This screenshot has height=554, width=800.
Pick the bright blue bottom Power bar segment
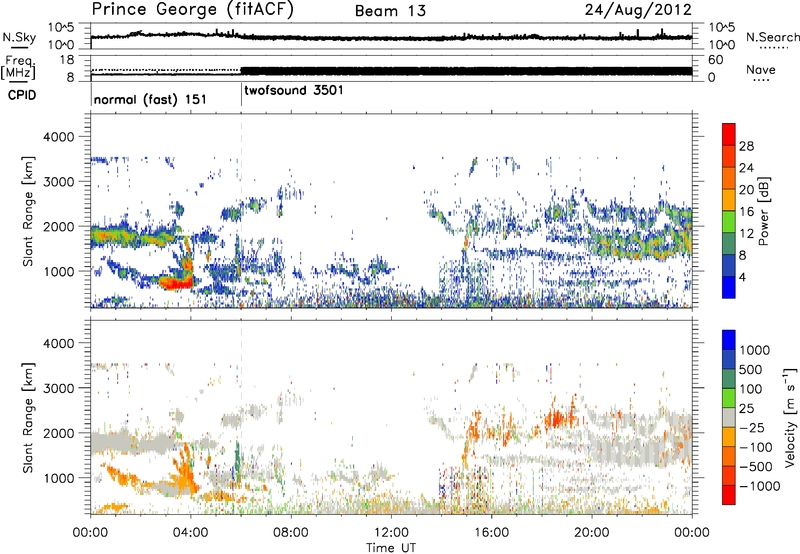[729, 288]
